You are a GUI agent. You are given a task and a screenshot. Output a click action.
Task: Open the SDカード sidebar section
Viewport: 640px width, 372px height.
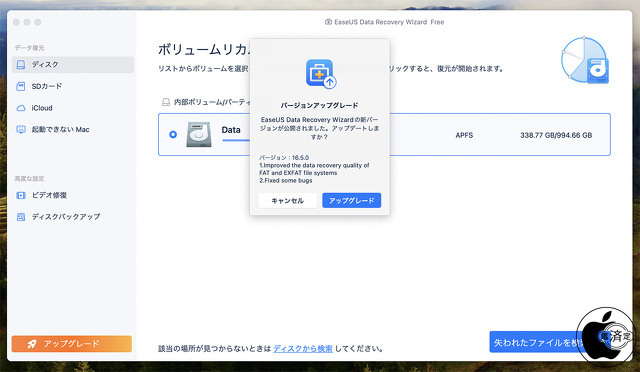tap(73, 86)
